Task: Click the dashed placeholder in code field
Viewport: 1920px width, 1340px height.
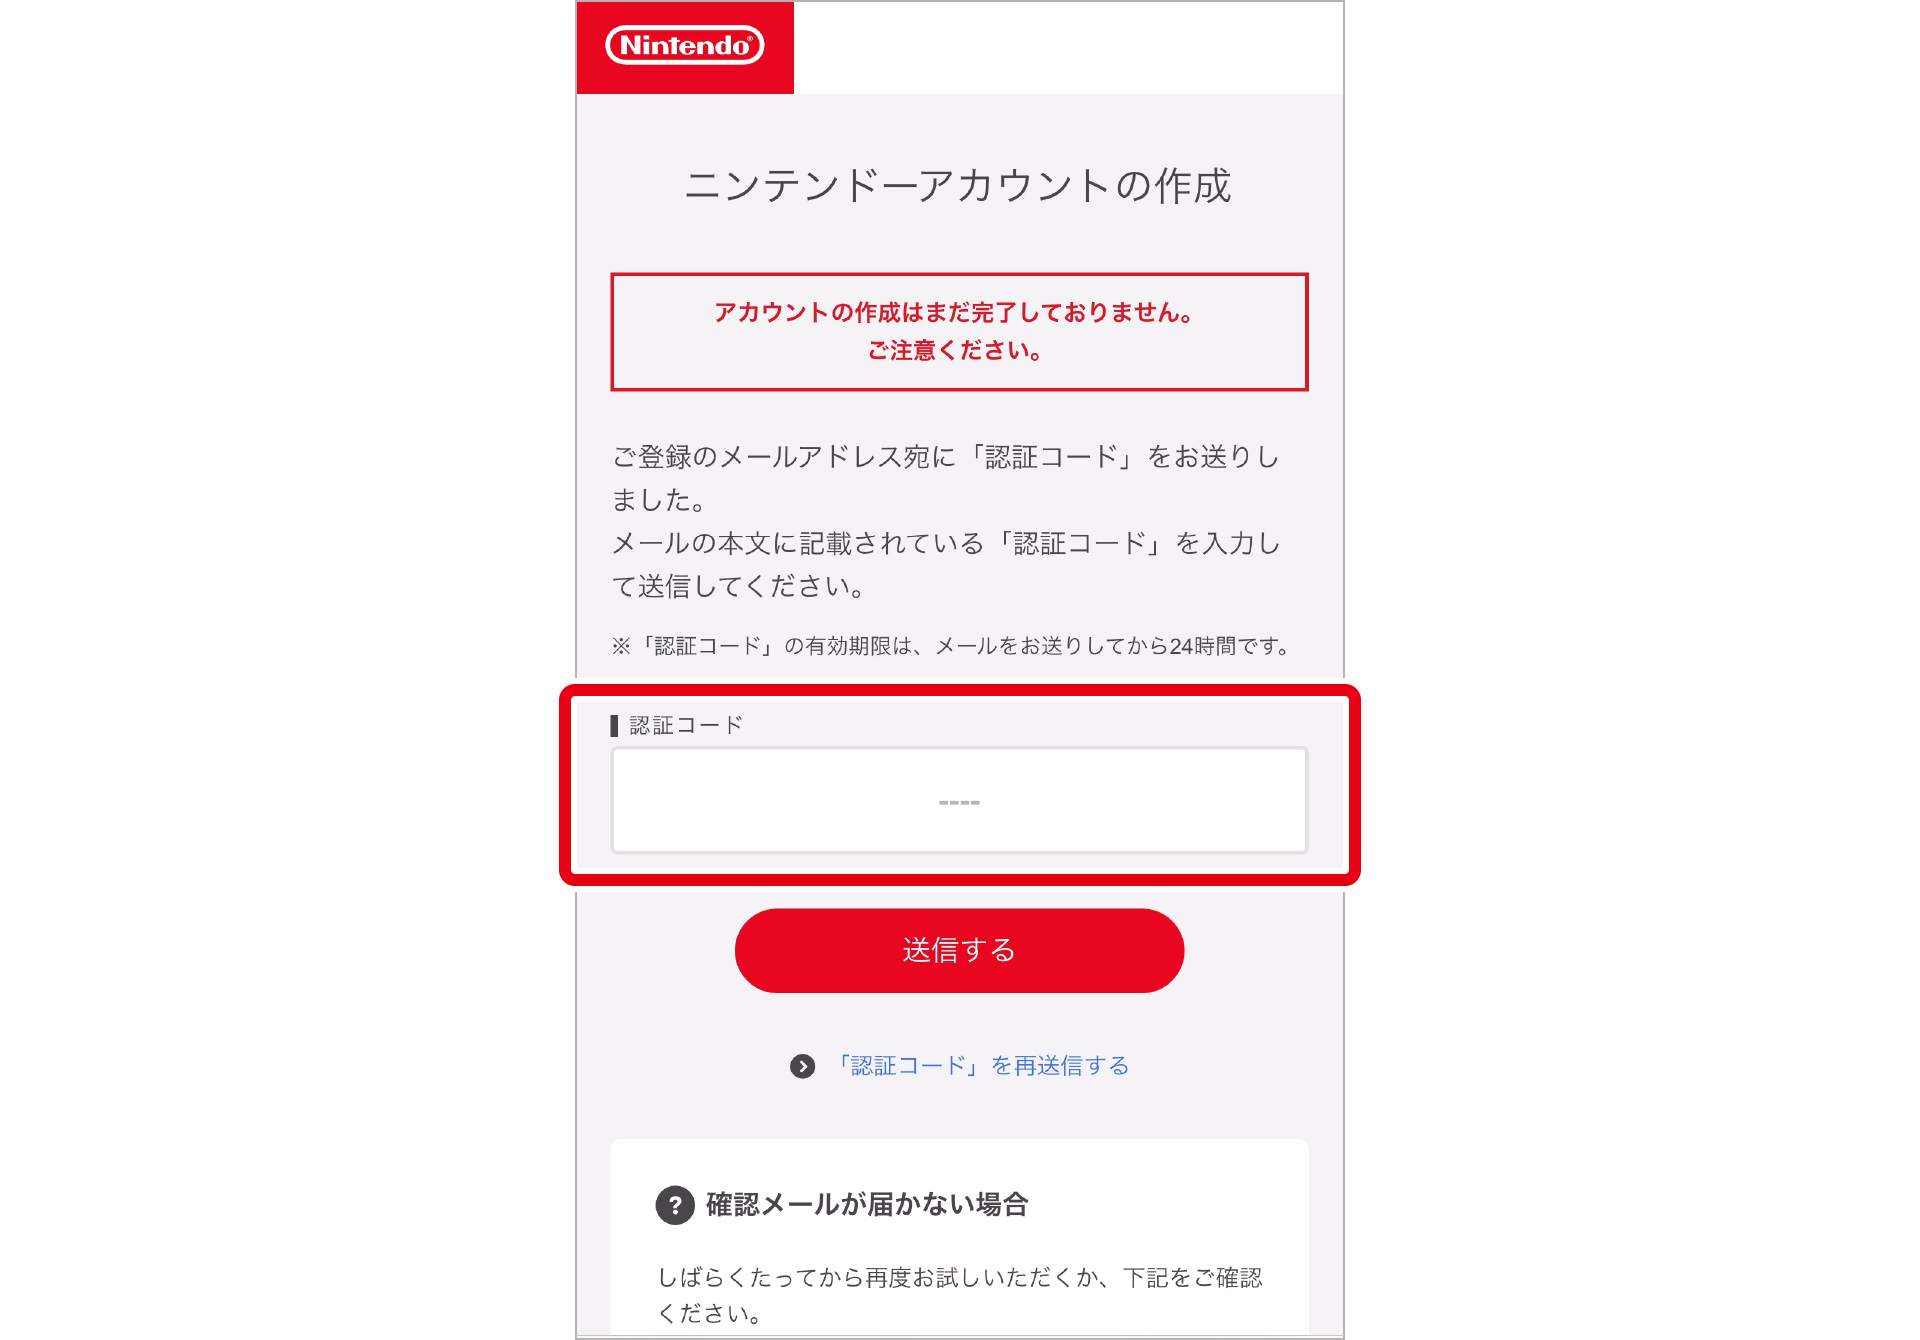Action: [959, 802]
